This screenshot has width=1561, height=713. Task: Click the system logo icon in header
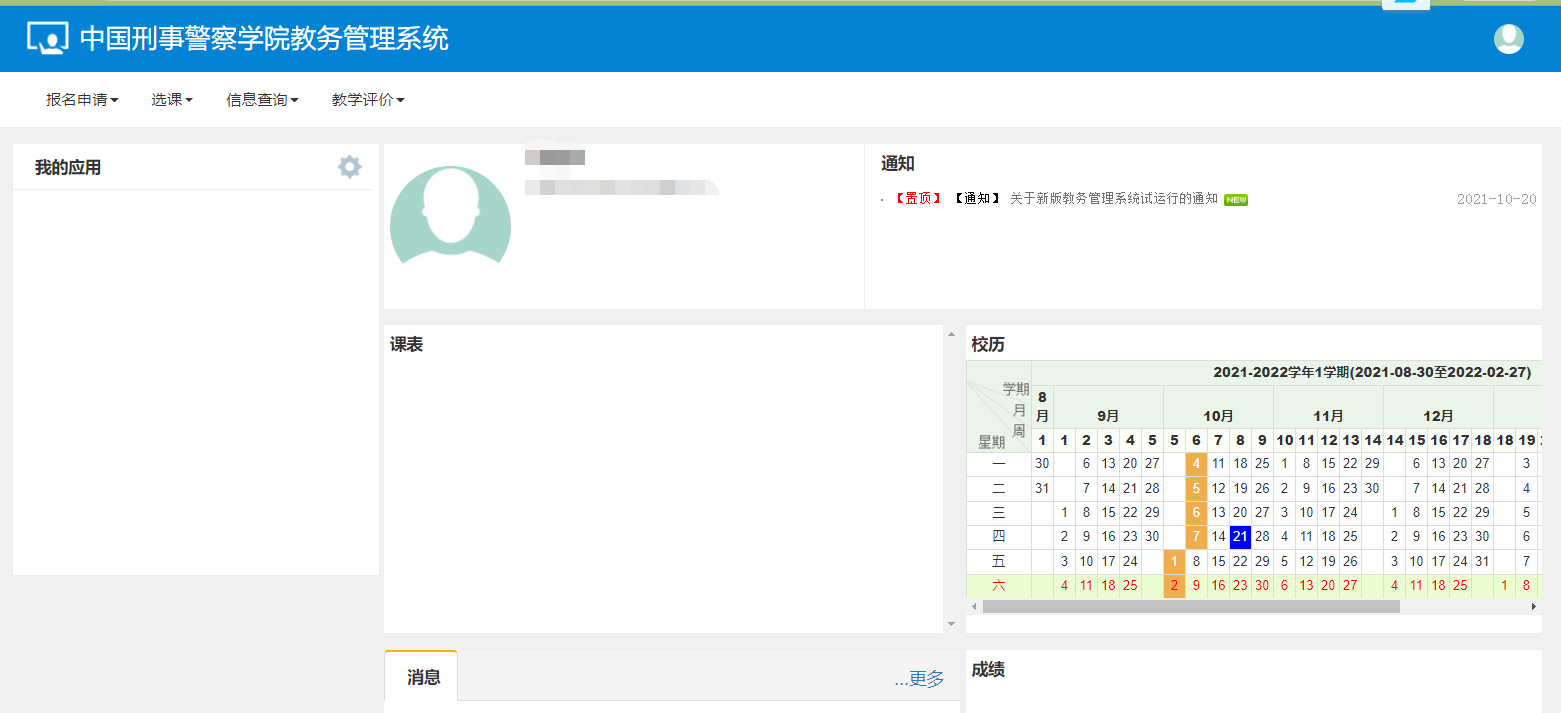coord(47,39)
